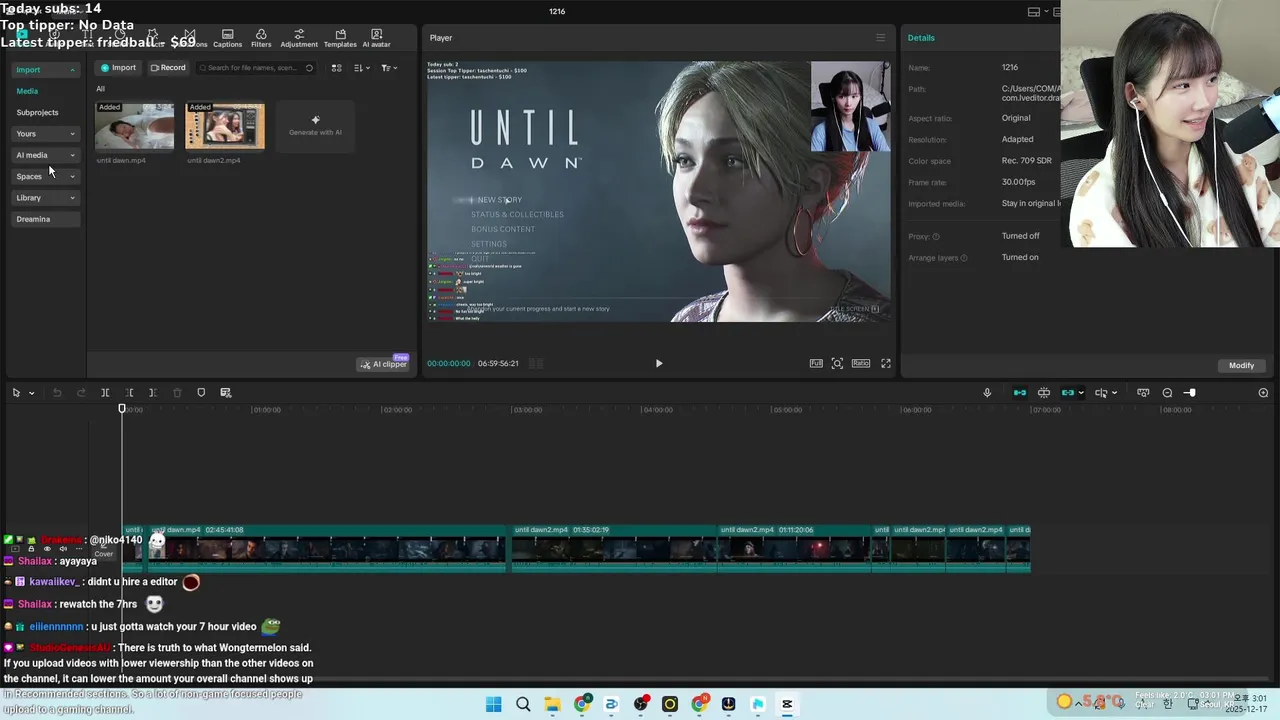Open the sort order dropdown
The height and width of the screenshot is (720, 1280).
(361, 68)
